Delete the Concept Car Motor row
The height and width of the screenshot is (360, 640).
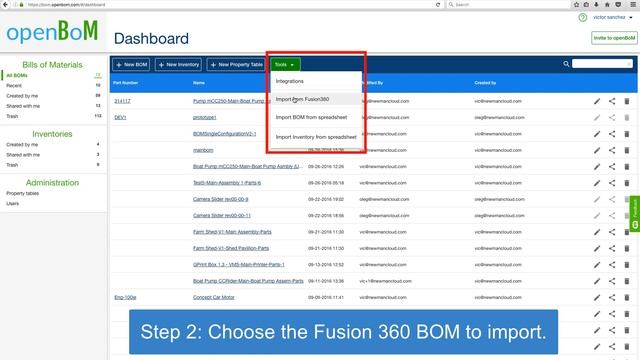[627, 298]
